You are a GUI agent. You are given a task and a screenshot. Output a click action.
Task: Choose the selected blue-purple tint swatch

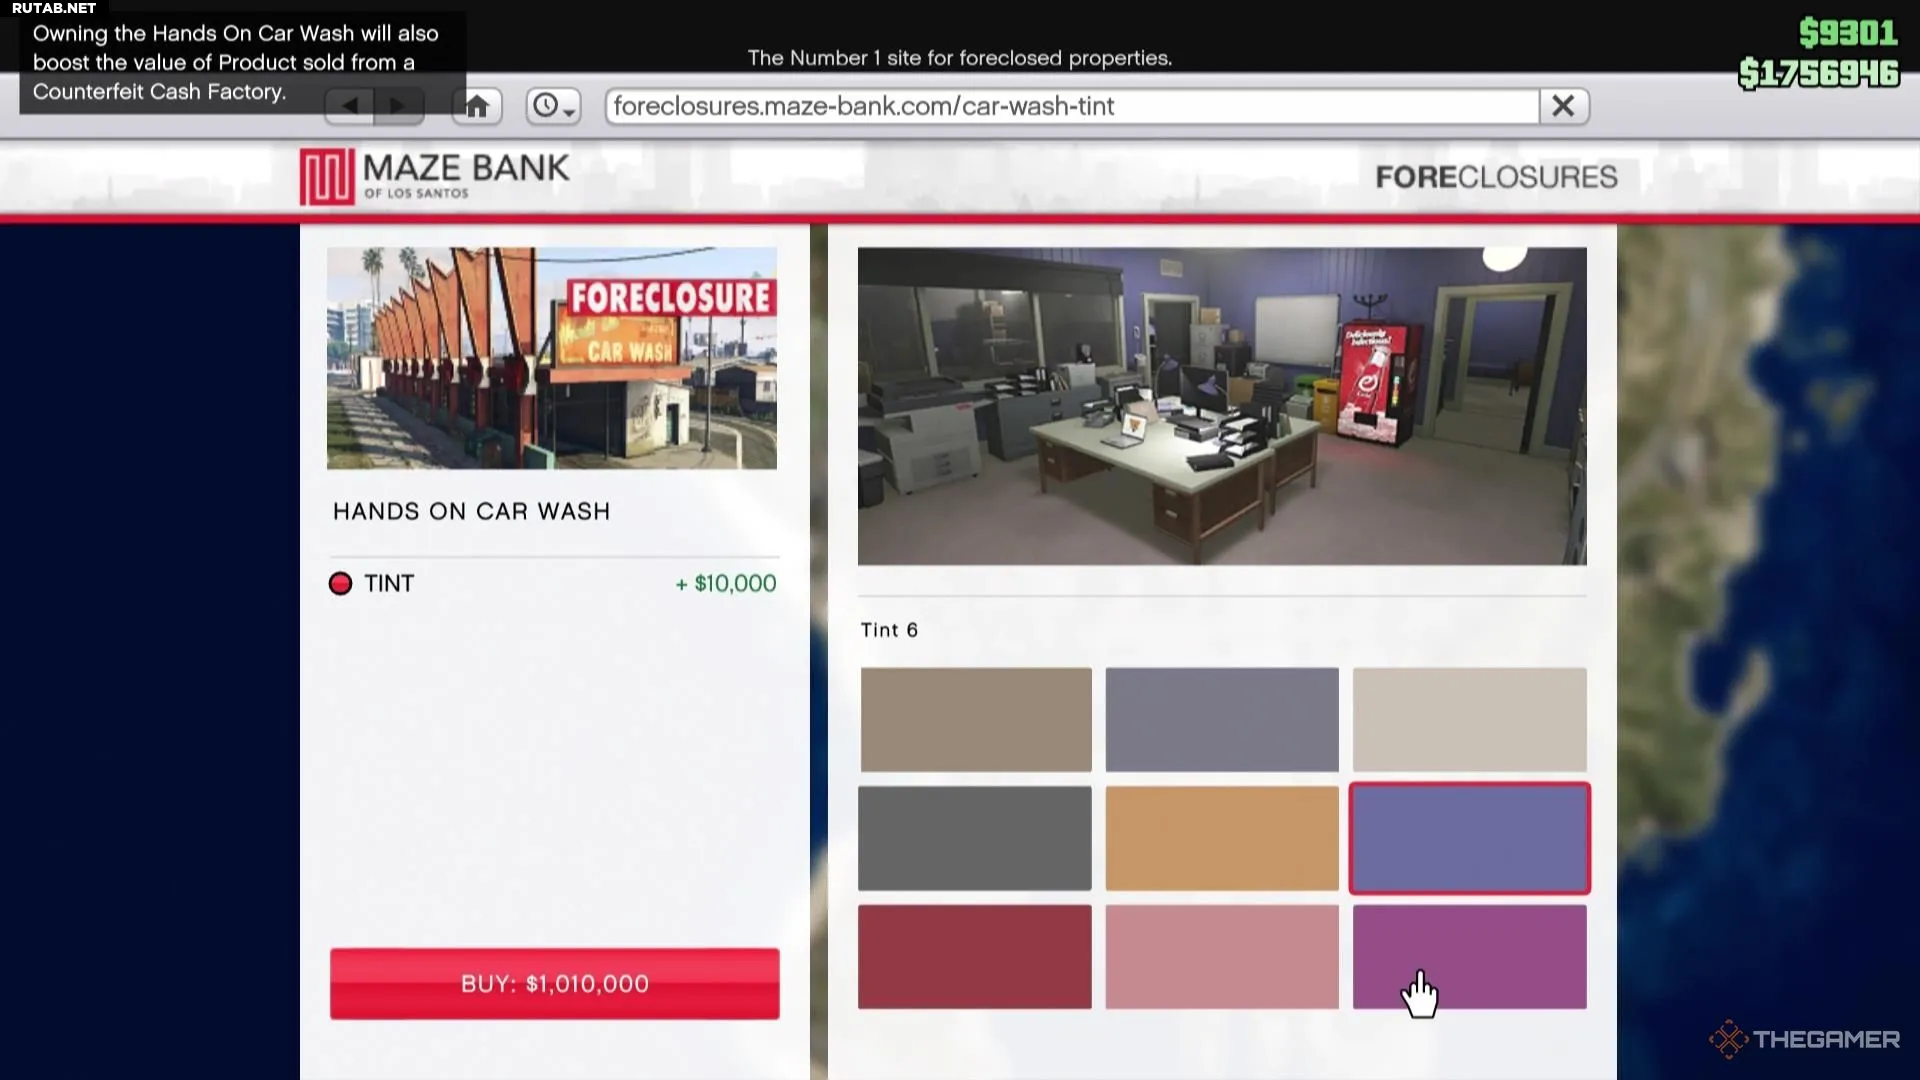point(1470,838)
